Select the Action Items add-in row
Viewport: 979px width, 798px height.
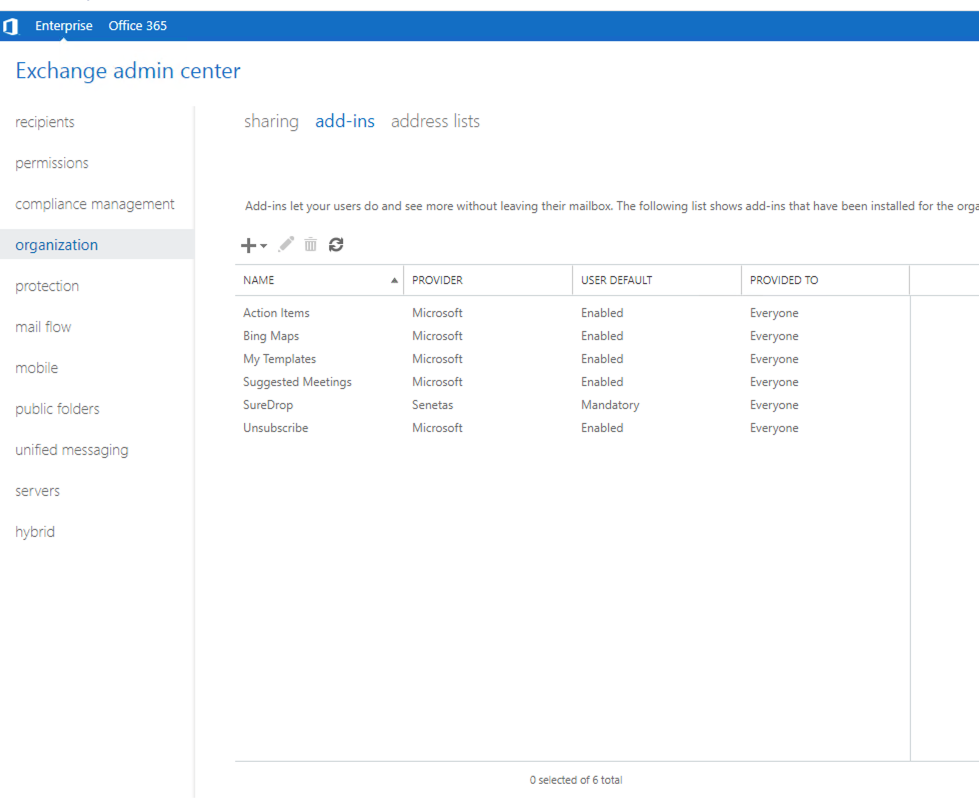click(572, 313)
